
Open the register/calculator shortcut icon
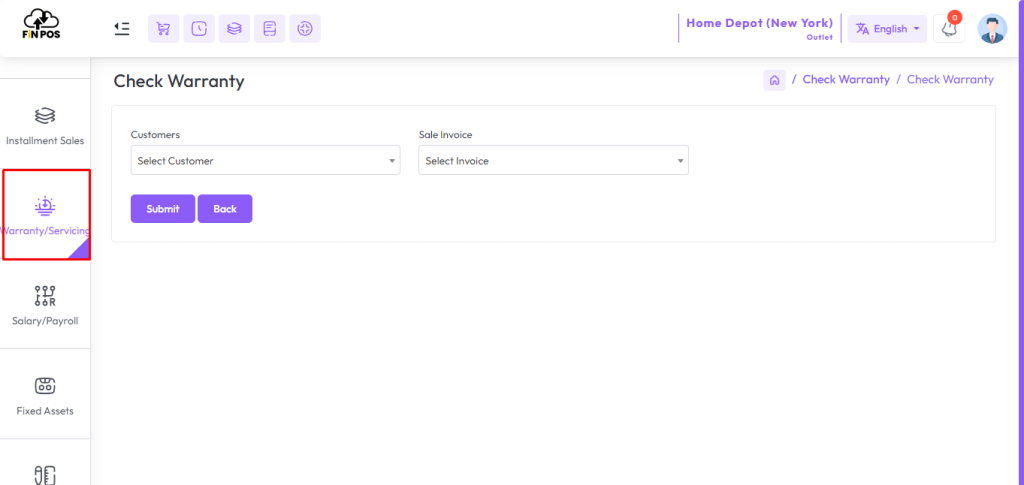(270, 29)
